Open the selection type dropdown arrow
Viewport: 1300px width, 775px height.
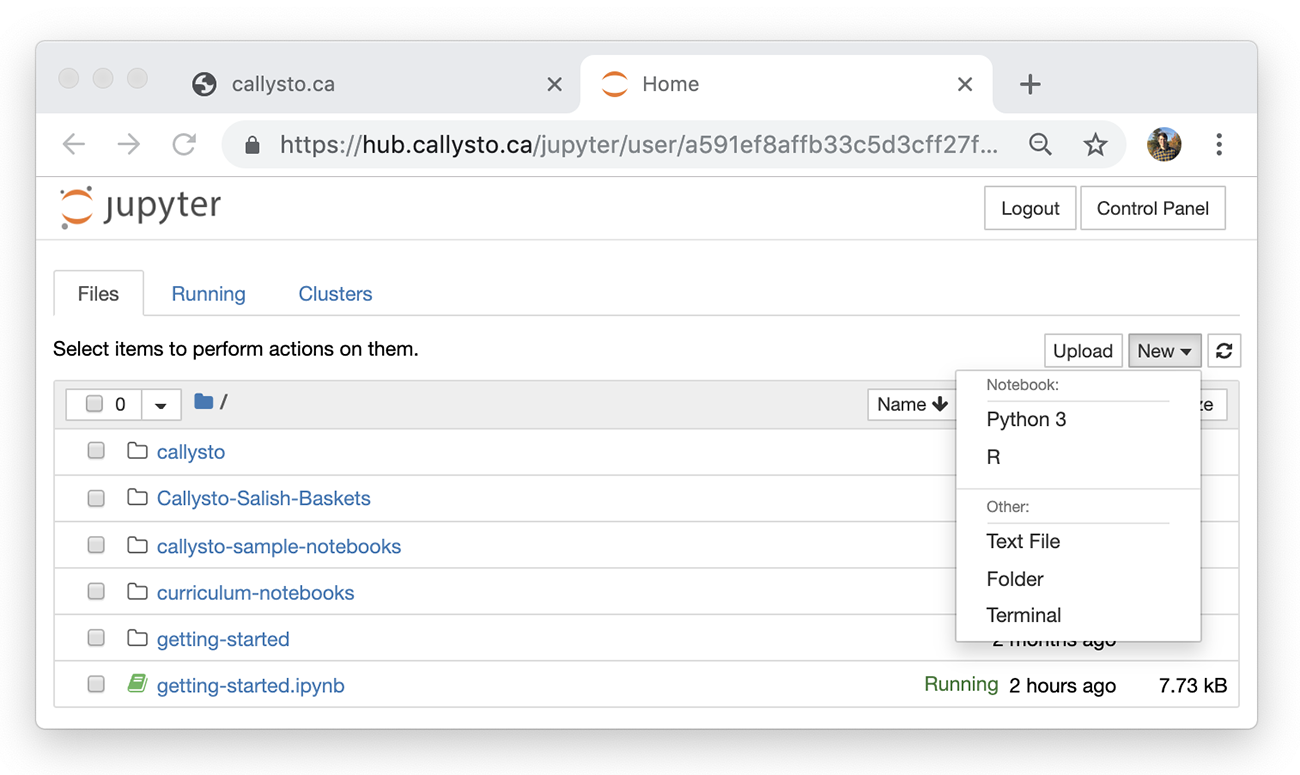pos(161,404)
